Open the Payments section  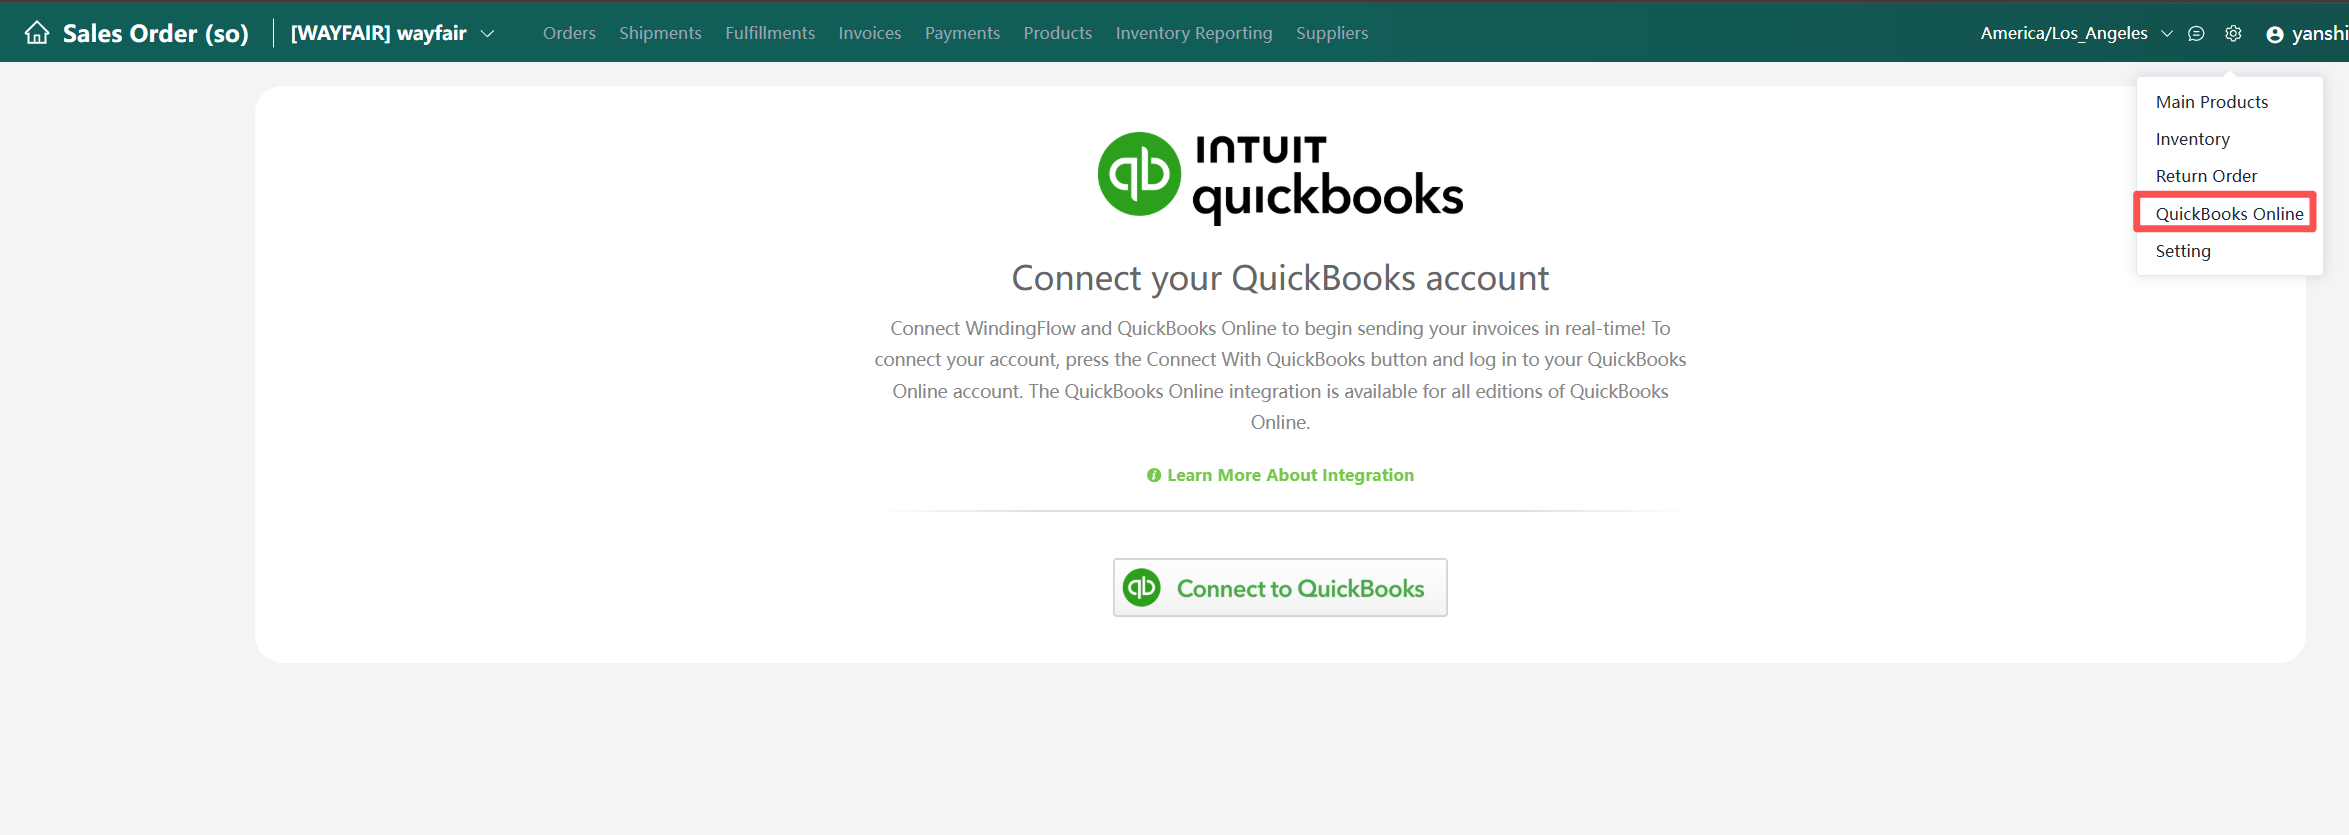tap(962, 33)
